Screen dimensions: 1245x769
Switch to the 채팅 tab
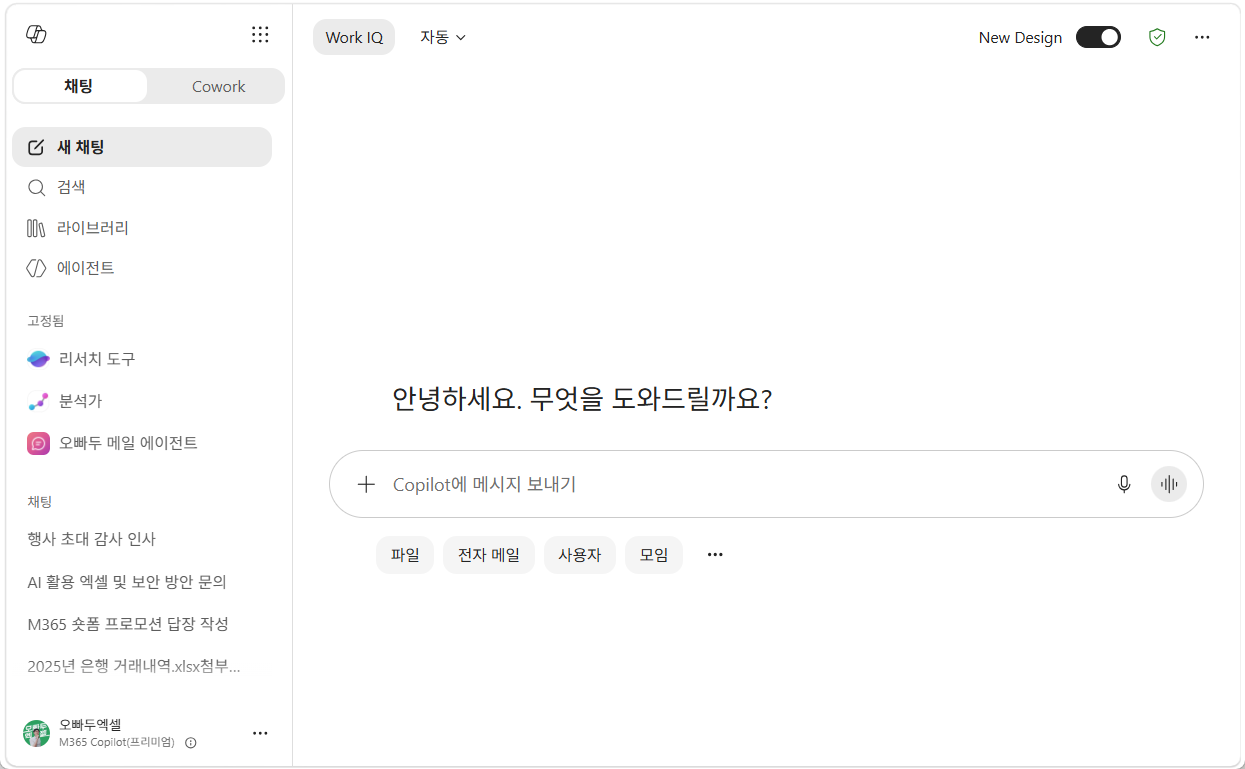click(79, 86)
